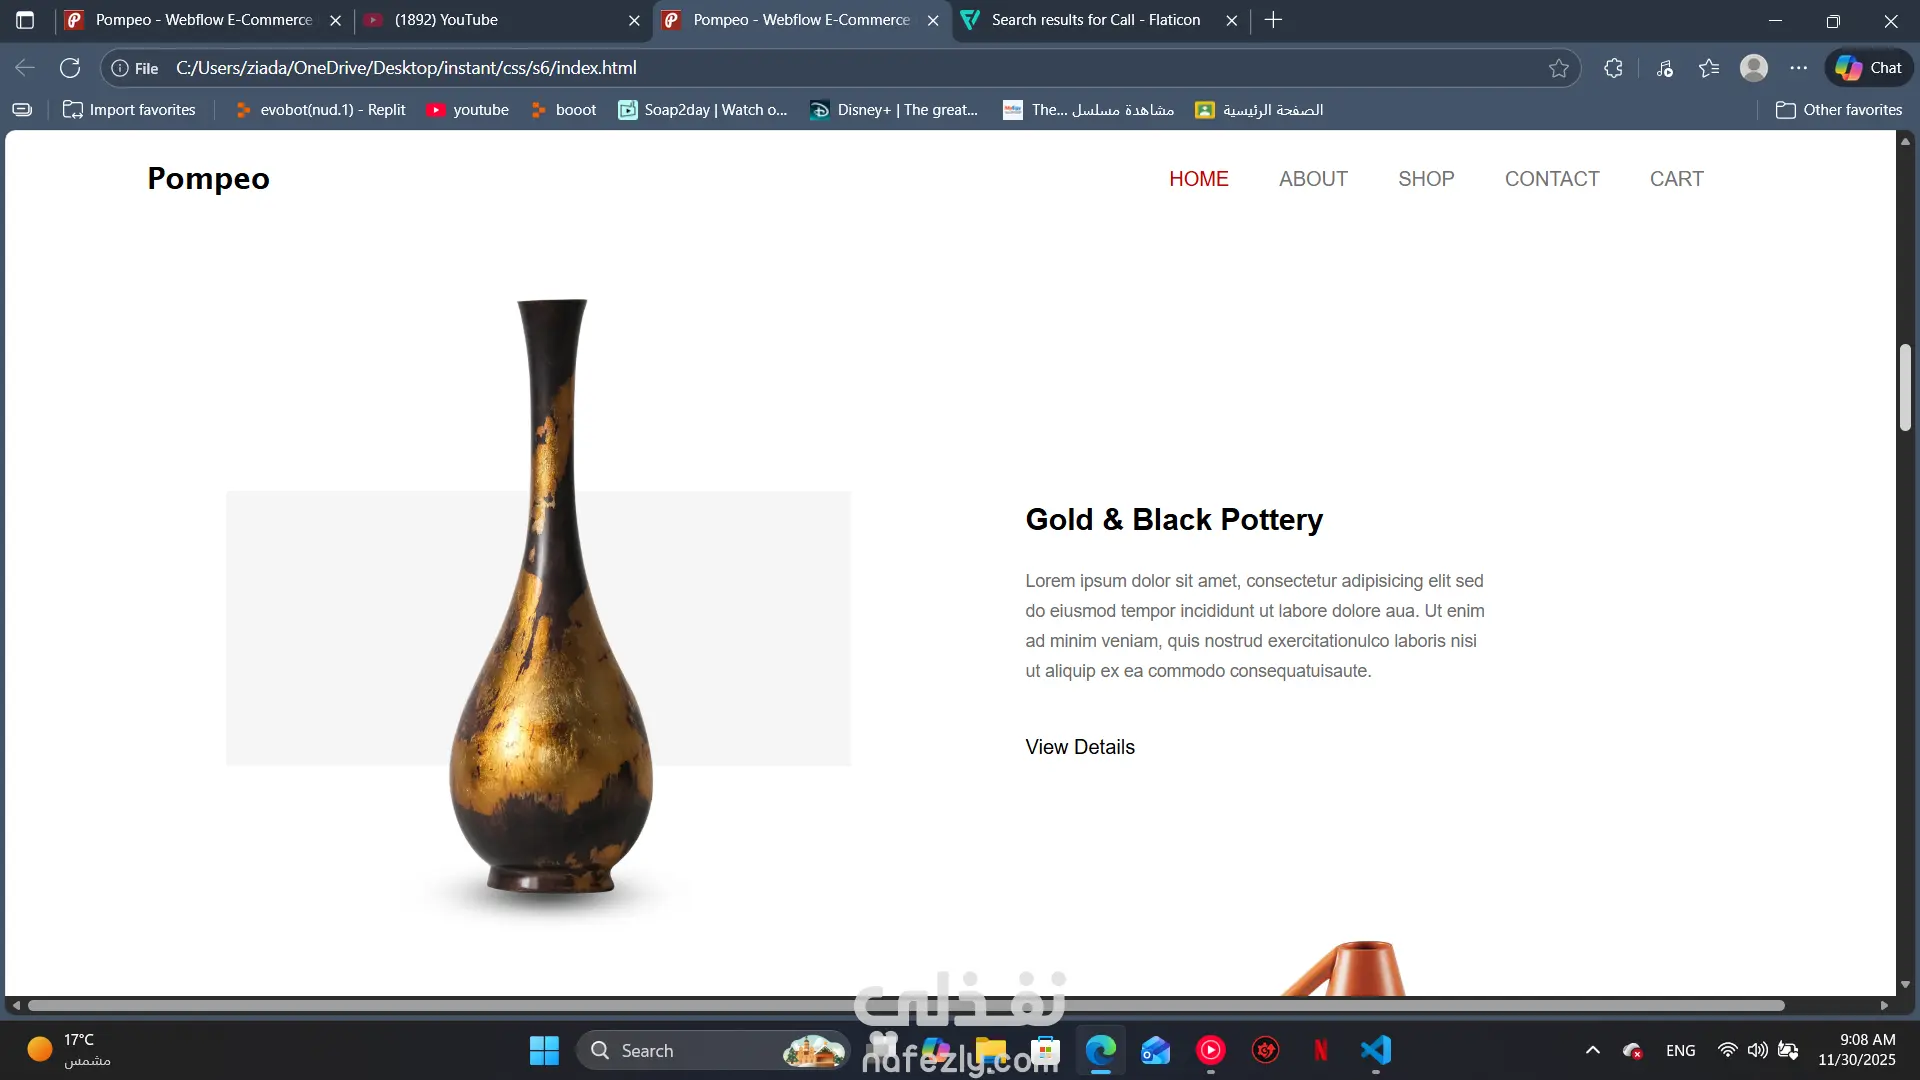Screen dimensions: 1920x1080
Task: Expand hidden system tray icons chevron
Action: (1593, 1050)
